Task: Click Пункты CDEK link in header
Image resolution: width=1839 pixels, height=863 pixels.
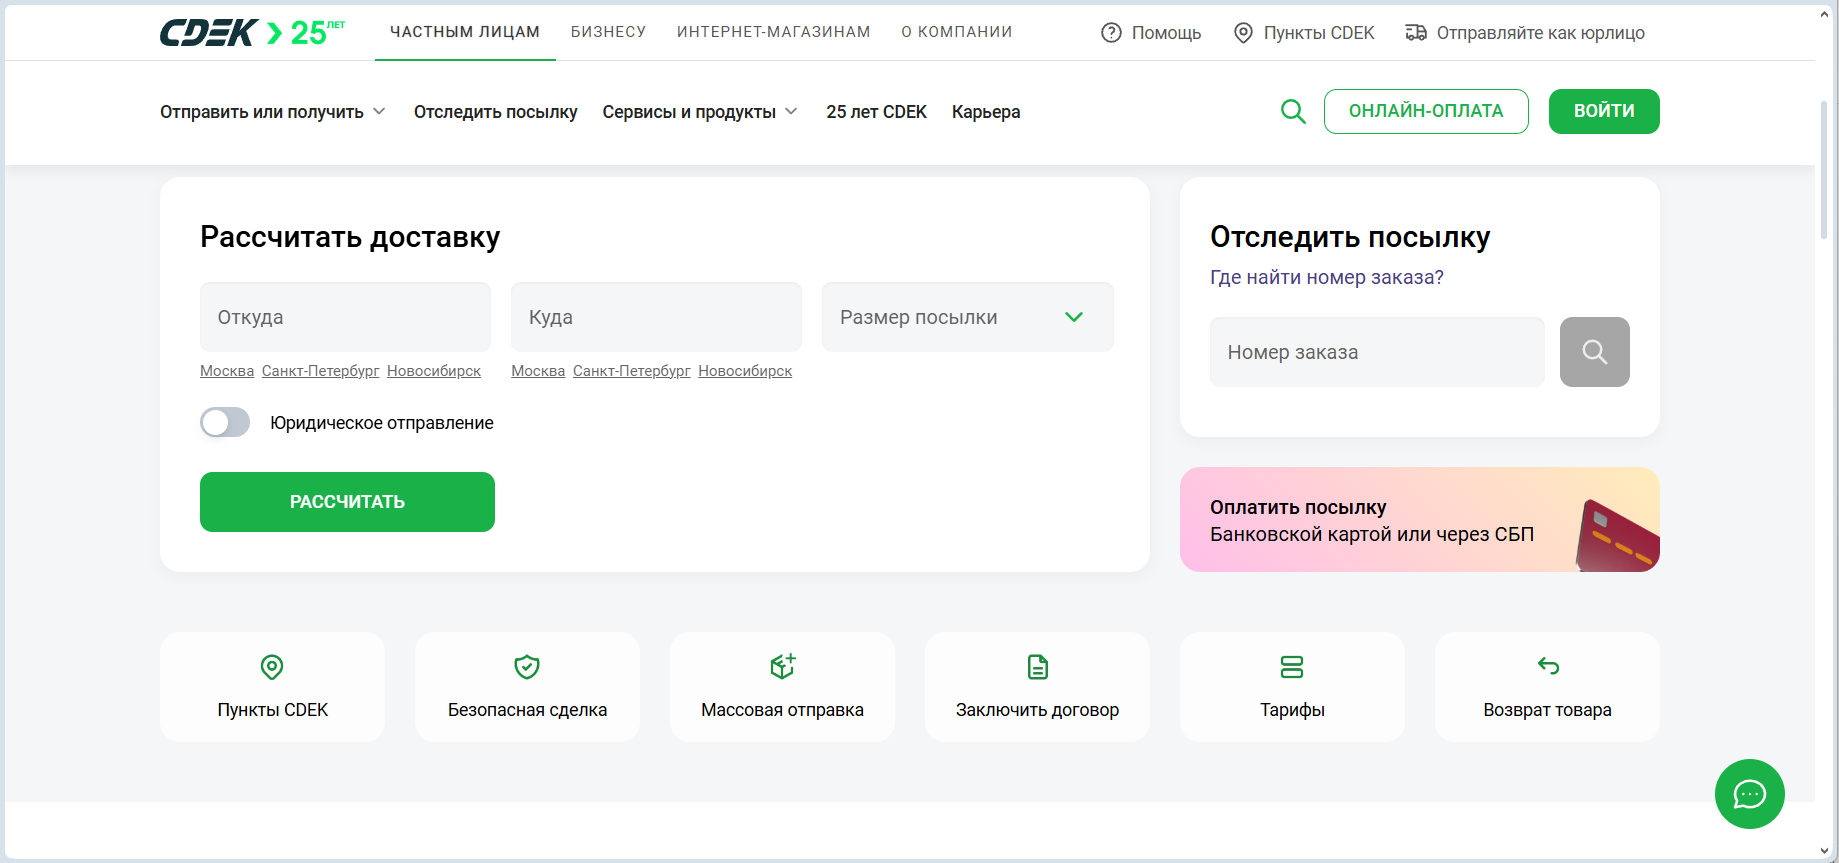Action: click(1319, 33)
